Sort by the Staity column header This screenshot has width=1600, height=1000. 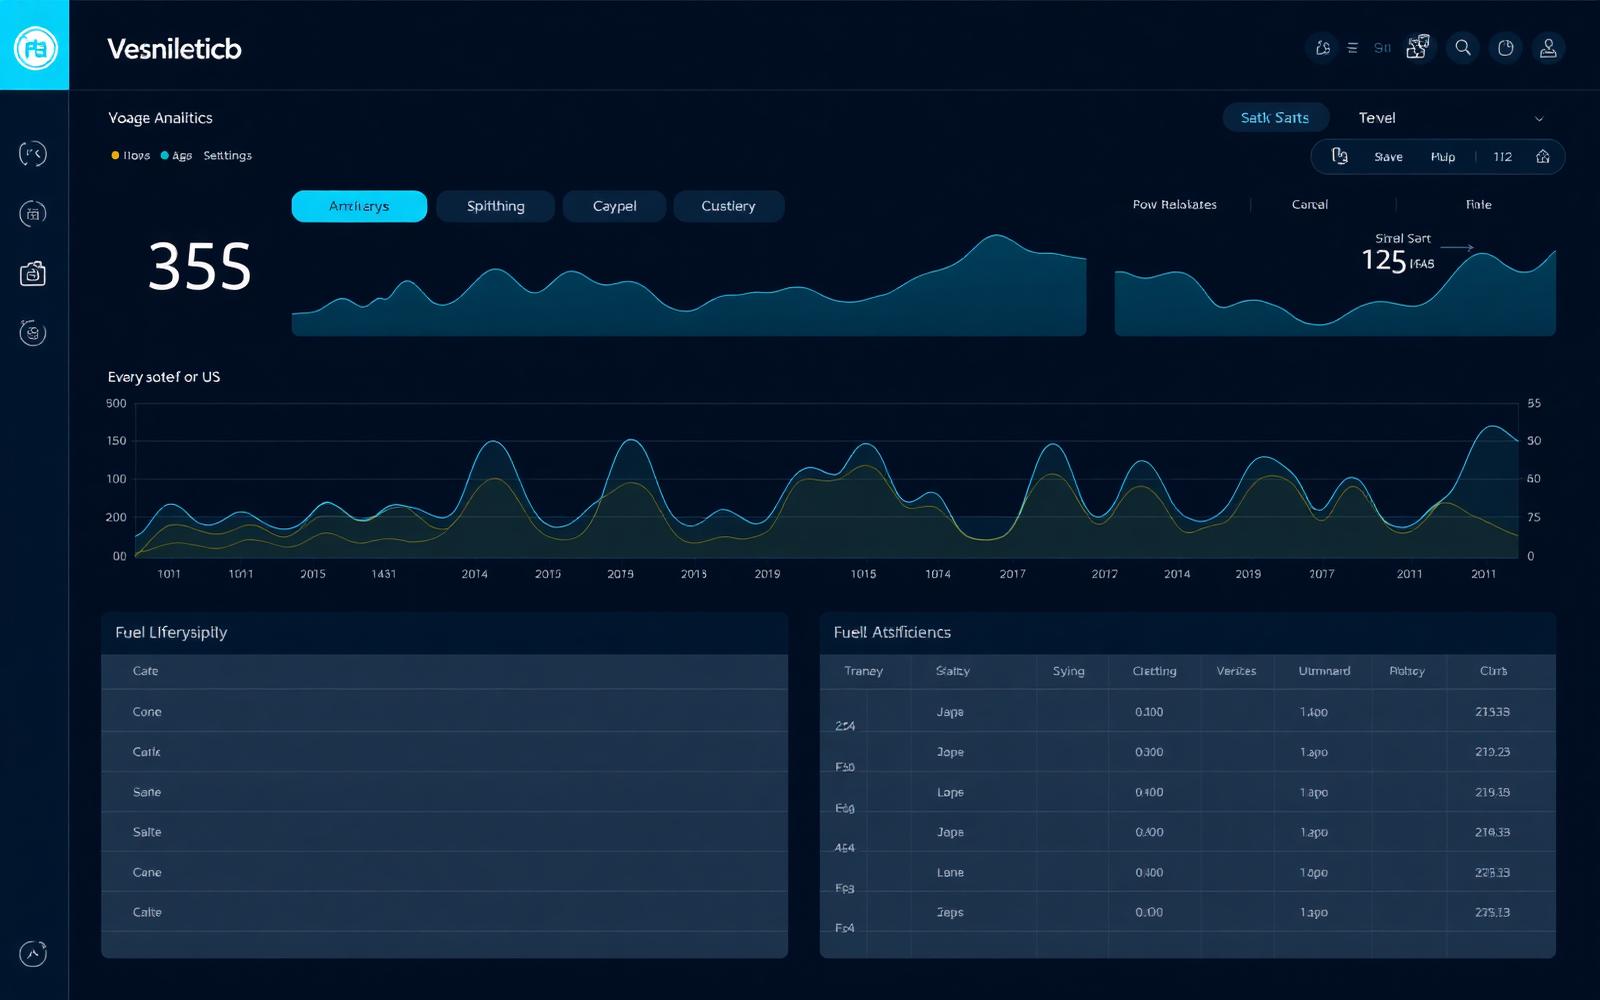952,671
